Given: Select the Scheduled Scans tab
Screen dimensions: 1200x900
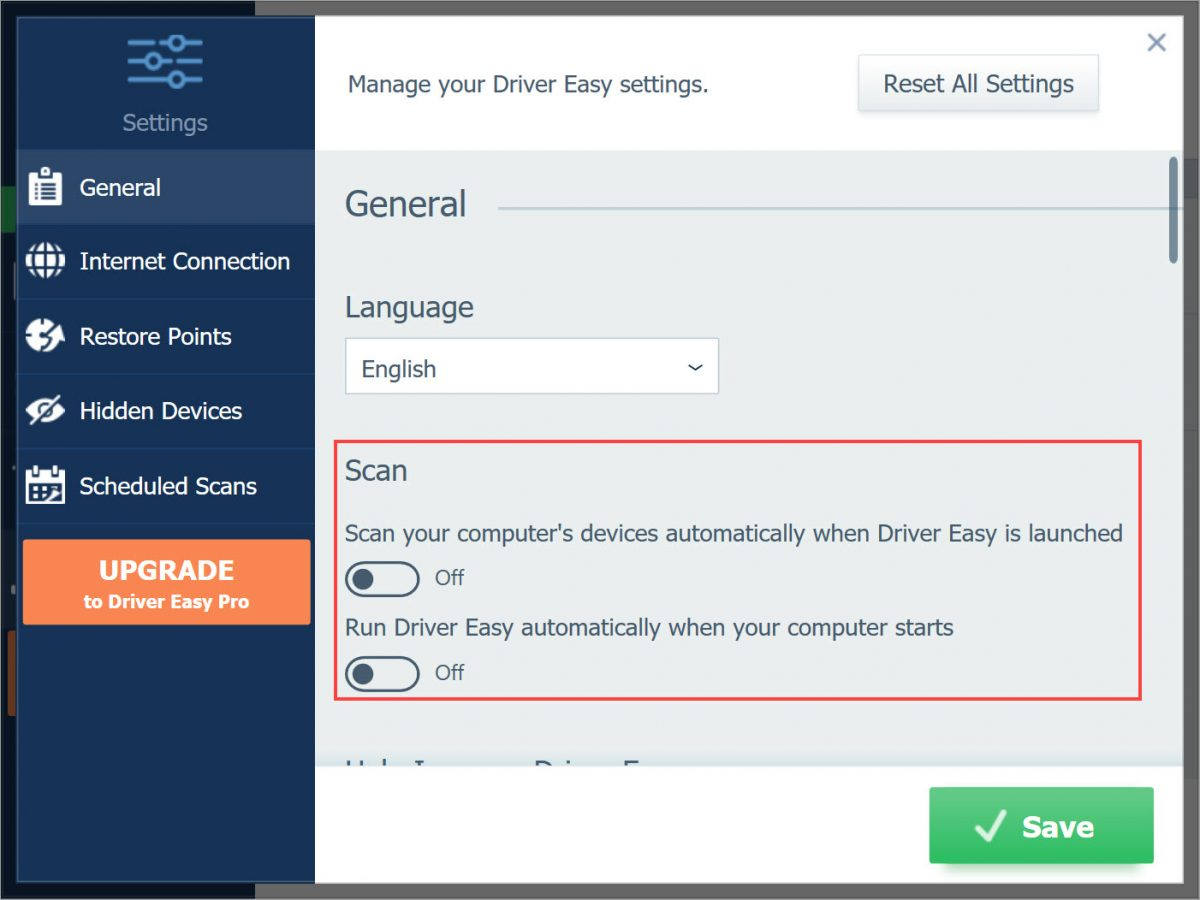Looking at the screenshot, I should pos(166,486).
